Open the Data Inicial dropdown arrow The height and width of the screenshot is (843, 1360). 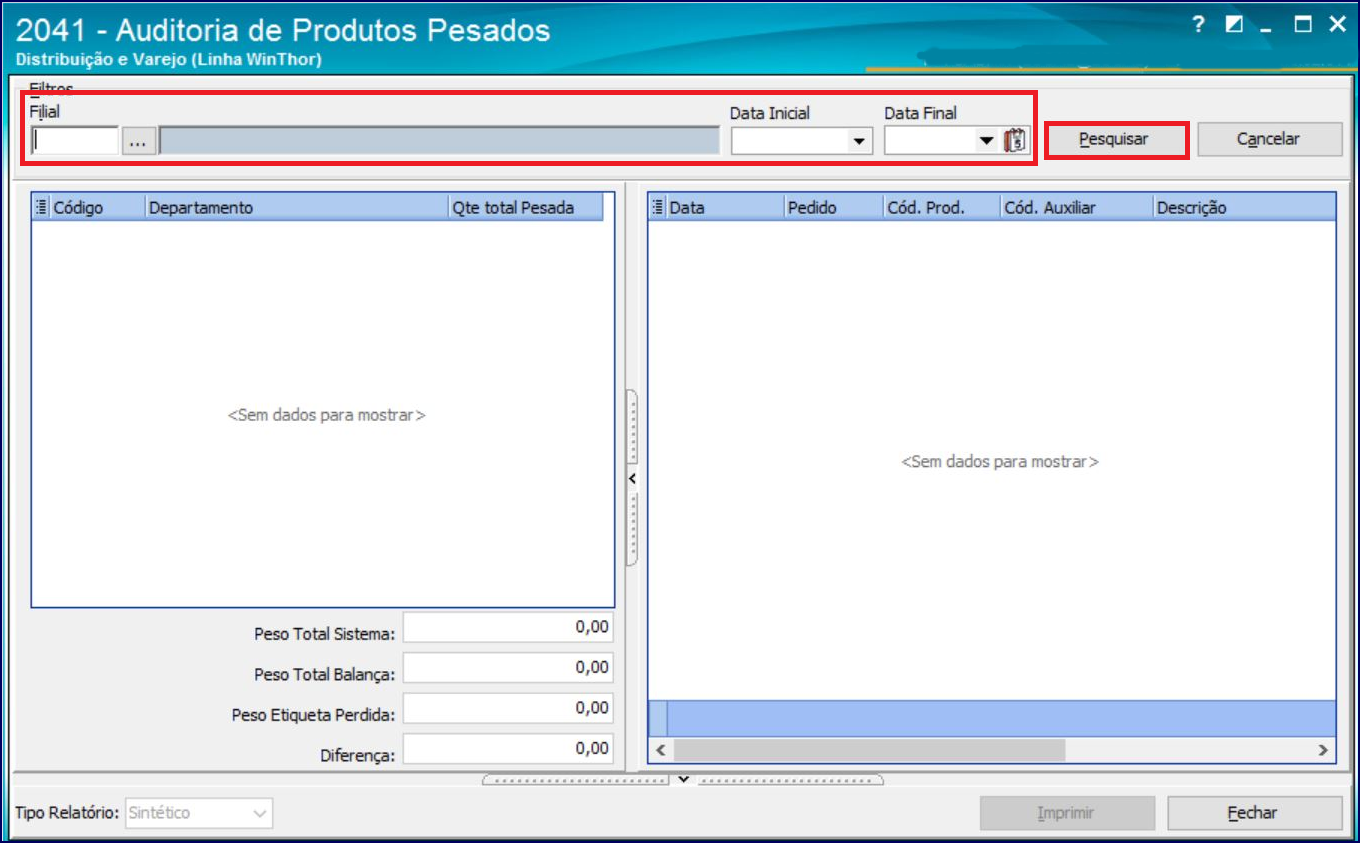point(859,142)
